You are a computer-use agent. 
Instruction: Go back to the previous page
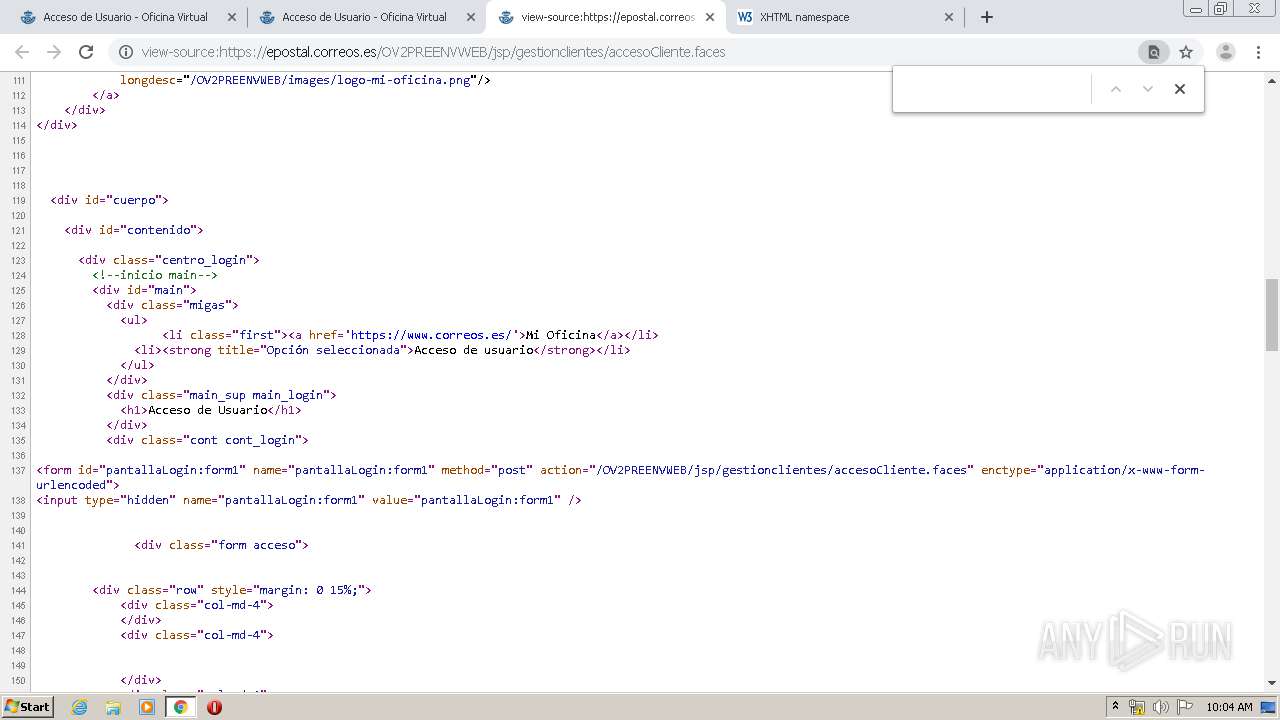coord(22,52)
